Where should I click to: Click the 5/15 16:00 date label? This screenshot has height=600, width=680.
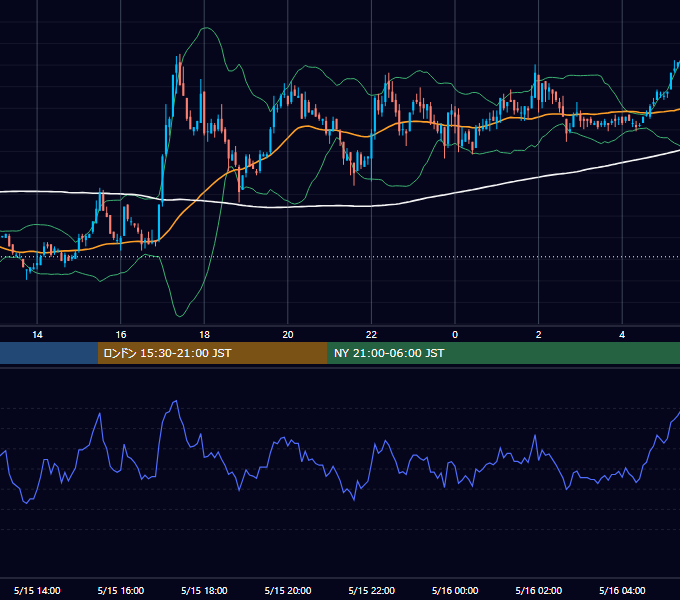pyautogui.click(x=121, y=590)
